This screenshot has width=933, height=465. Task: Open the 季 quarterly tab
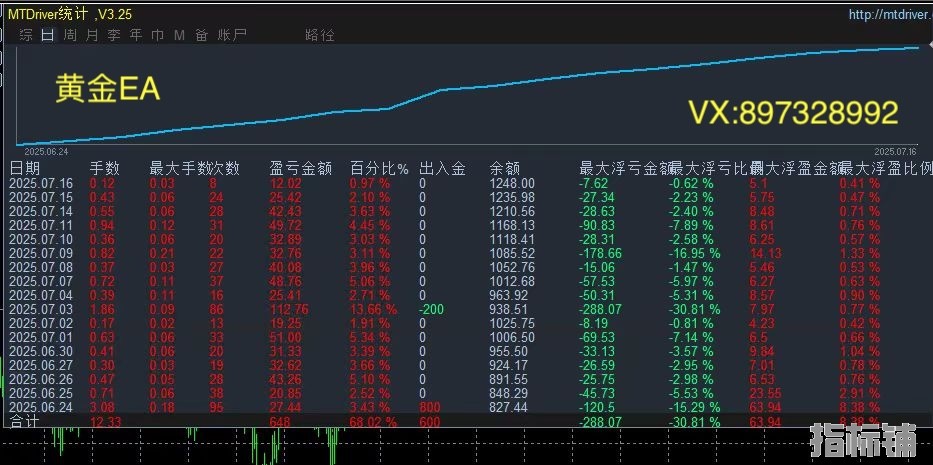click(114, 35)
